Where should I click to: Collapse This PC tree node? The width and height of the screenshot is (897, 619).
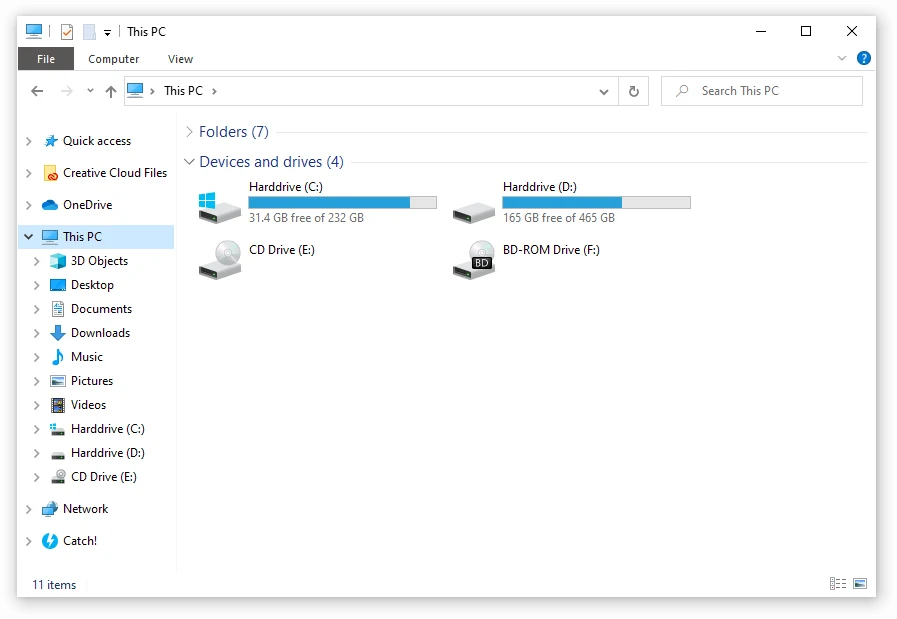click(x=29, y=236)
